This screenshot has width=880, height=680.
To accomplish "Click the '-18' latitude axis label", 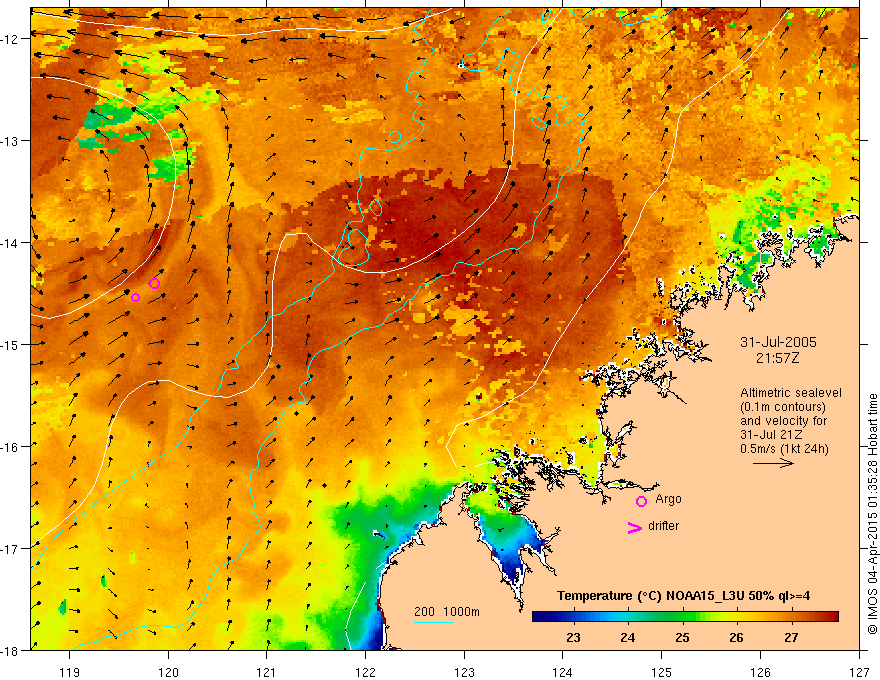I will 10,650.
